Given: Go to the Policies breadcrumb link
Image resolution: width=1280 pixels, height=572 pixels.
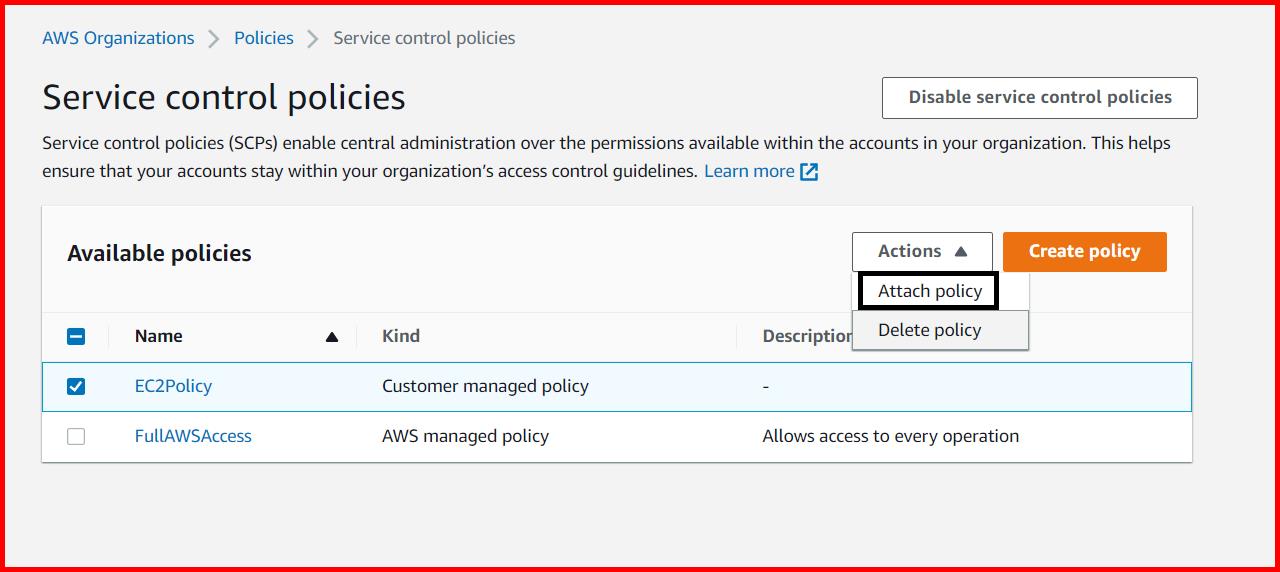Looking at the screenshot, I should tap(264, 38).
